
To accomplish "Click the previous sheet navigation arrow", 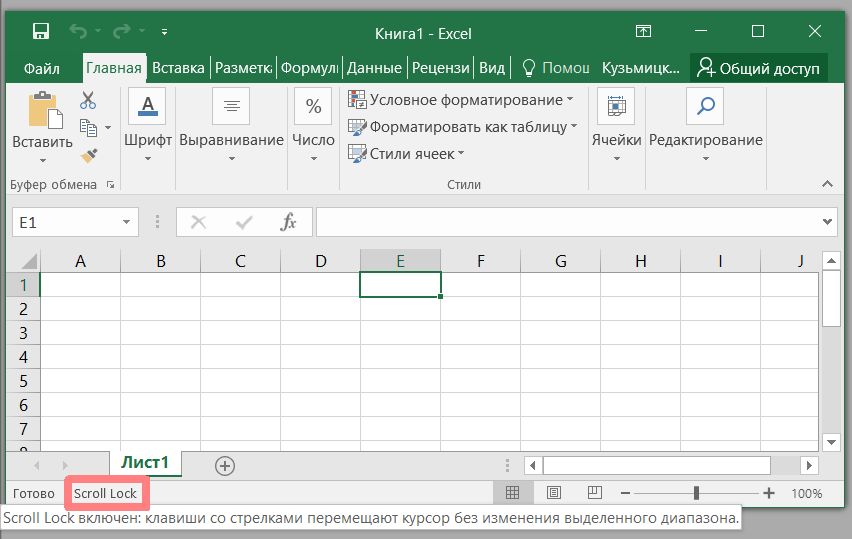I will coord(36,466).
